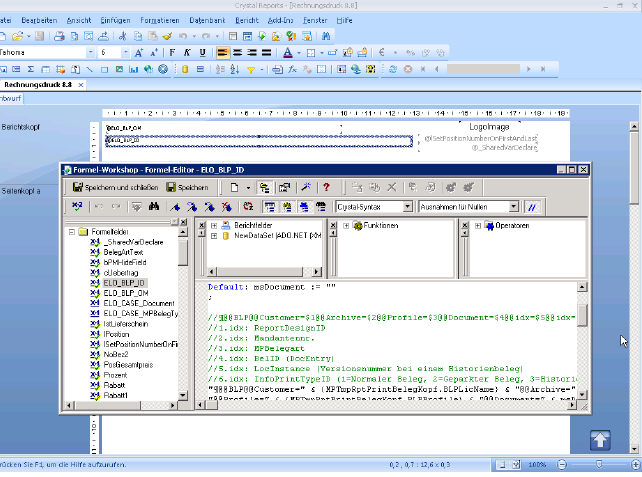The height and width of the screenshot is (477, 642).
Task: Toggle bold formatting in main toolbar
Action: point(172,52)
